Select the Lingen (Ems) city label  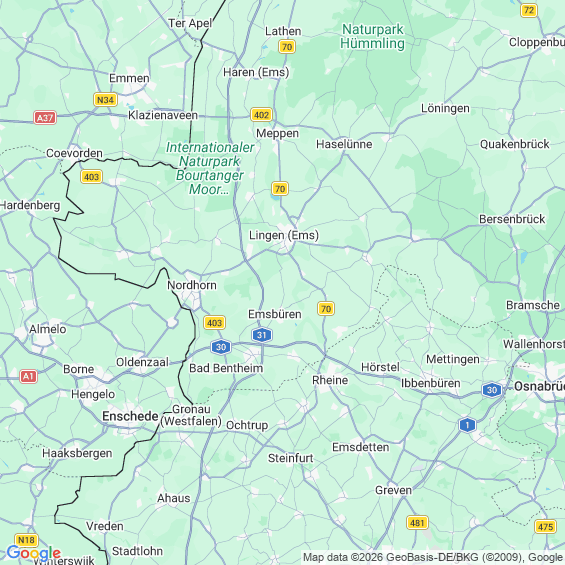point(284,235)
